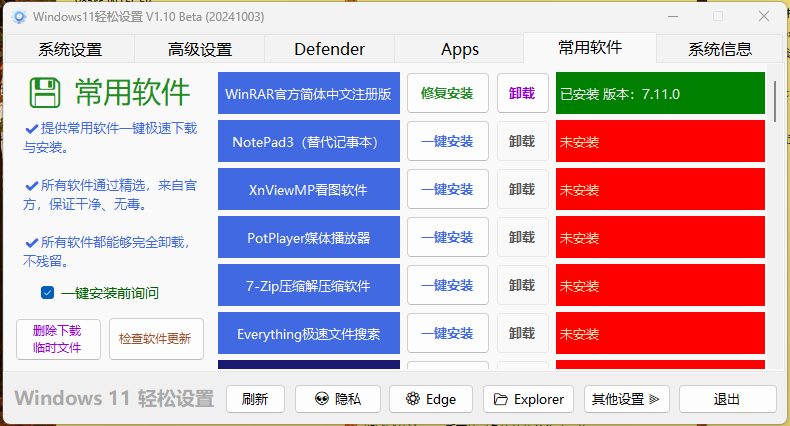Click NotePad3's 未安装 status cell
Image resolution: width=790 pixels, height=426 pixels.
(660, 141)
